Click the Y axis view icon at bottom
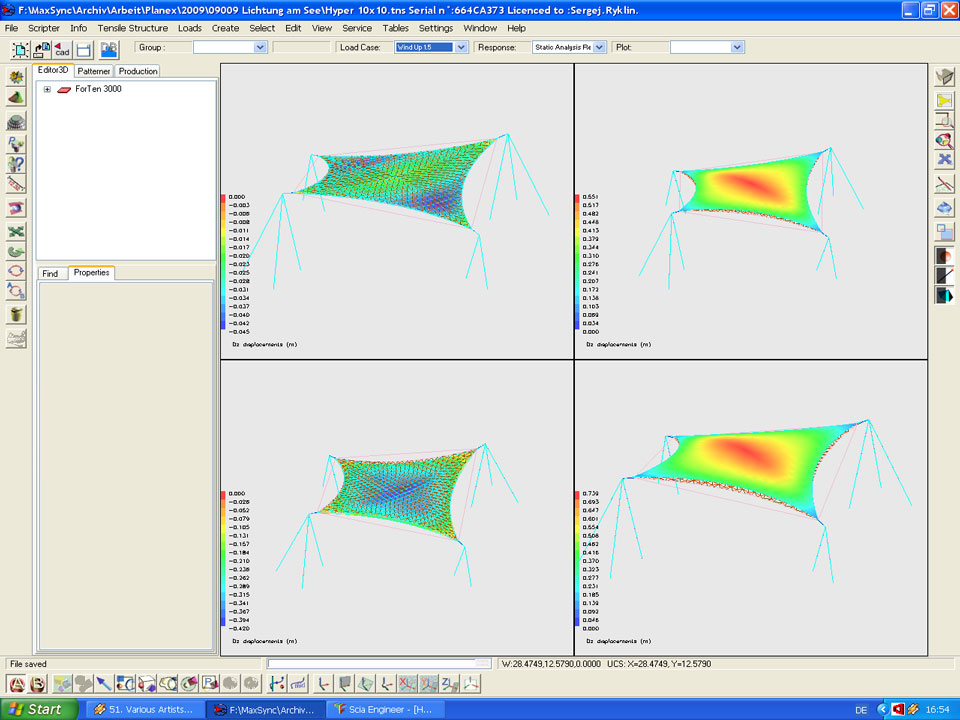The width and height of the screenshot is (960, 720). [428, 684]
